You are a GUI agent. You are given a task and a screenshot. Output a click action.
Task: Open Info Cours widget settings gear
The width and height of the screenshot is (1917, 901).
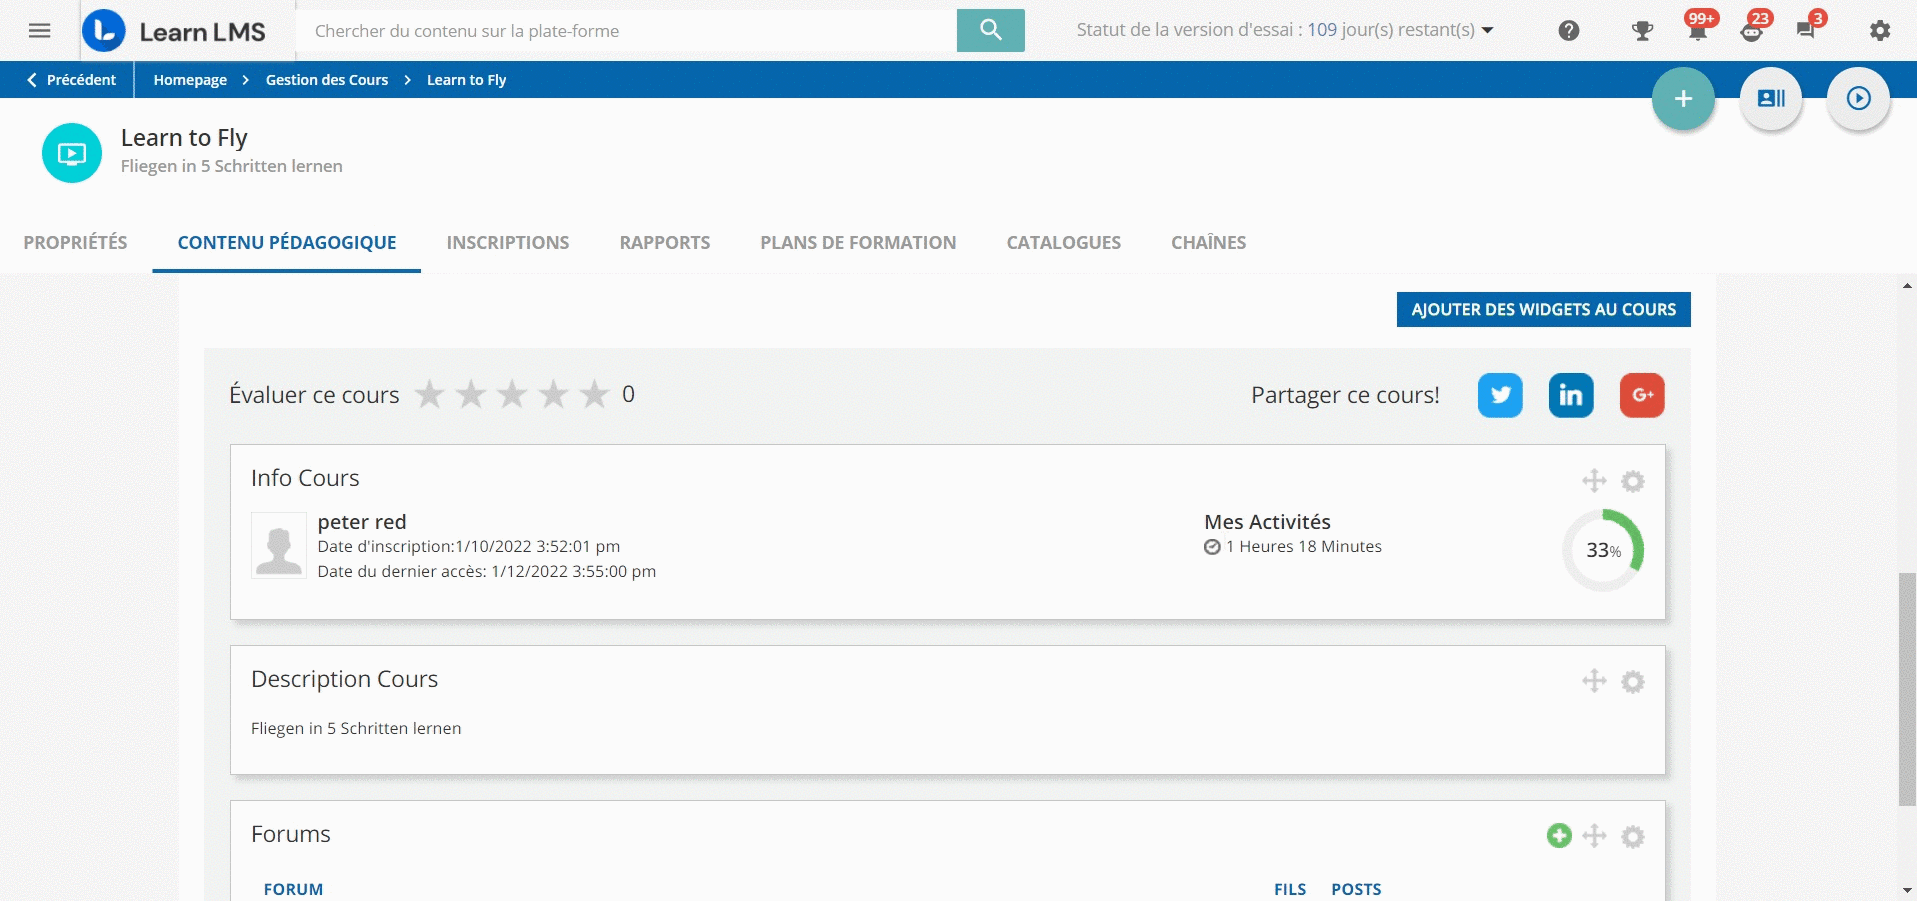pos(1632,481)
